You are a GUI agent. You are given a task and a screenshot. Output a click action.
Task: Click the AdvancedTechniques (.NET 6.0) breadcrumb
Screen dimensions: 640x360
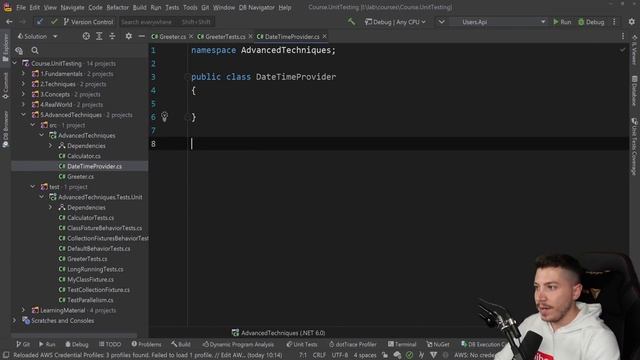pyautogui.click(x=278, y=333)
